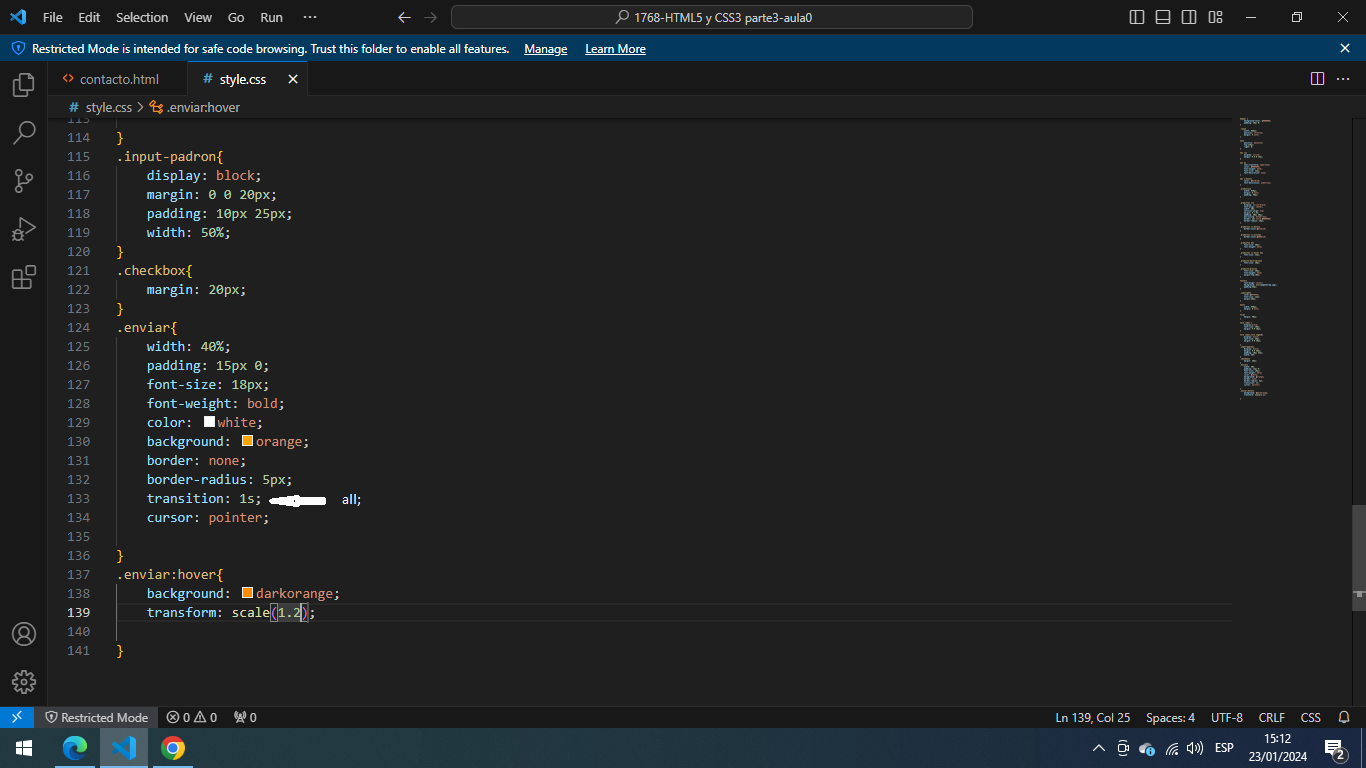Open the Customize Layout icon

pos(1215,17)
